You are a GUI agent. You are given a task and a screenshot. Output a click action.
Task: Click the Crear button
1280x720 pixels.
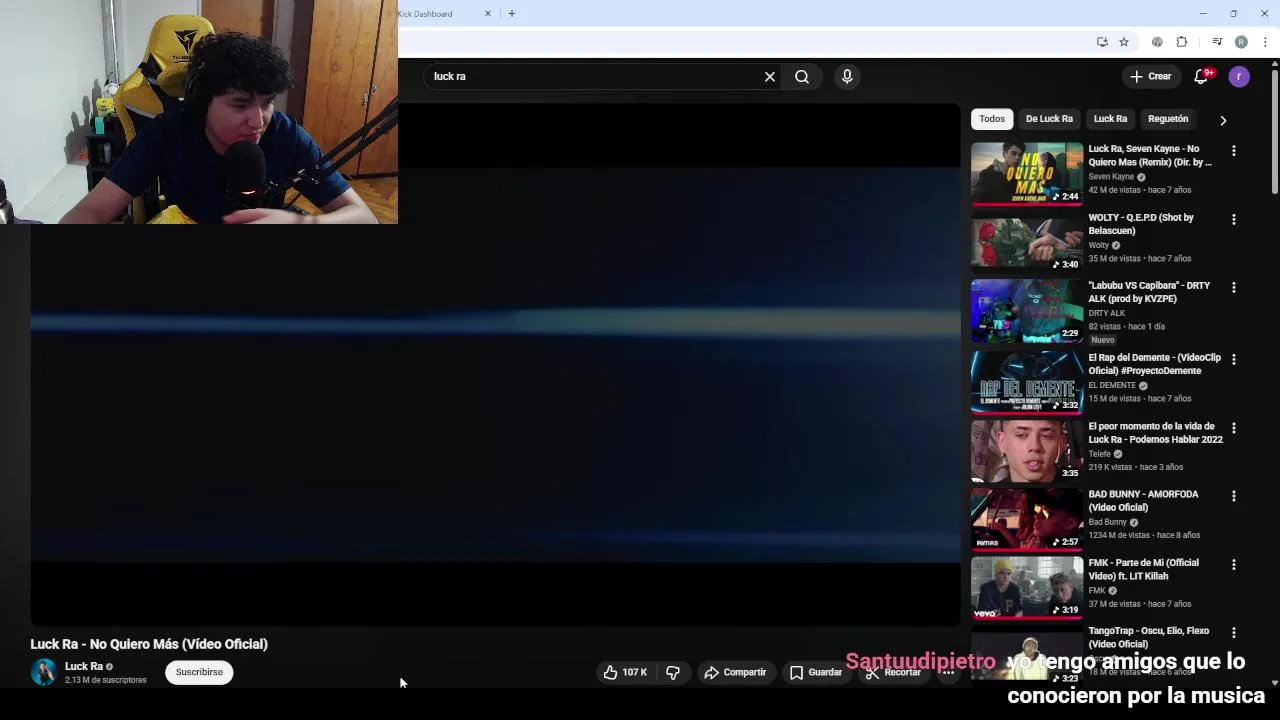coord(1150,76)
